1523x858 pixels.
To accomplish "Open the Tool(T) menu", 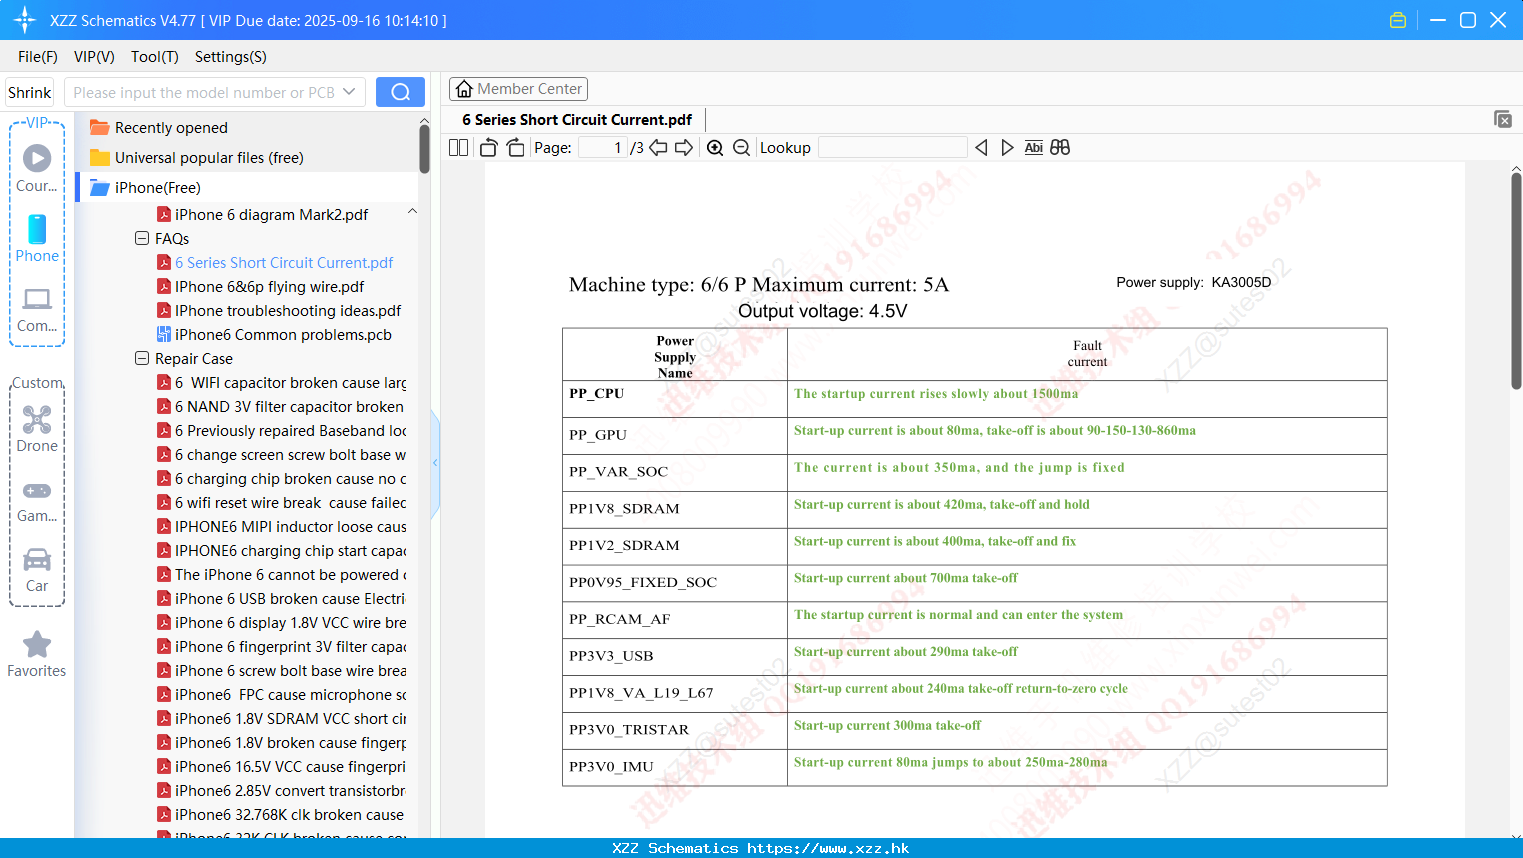I will point(155,57).
